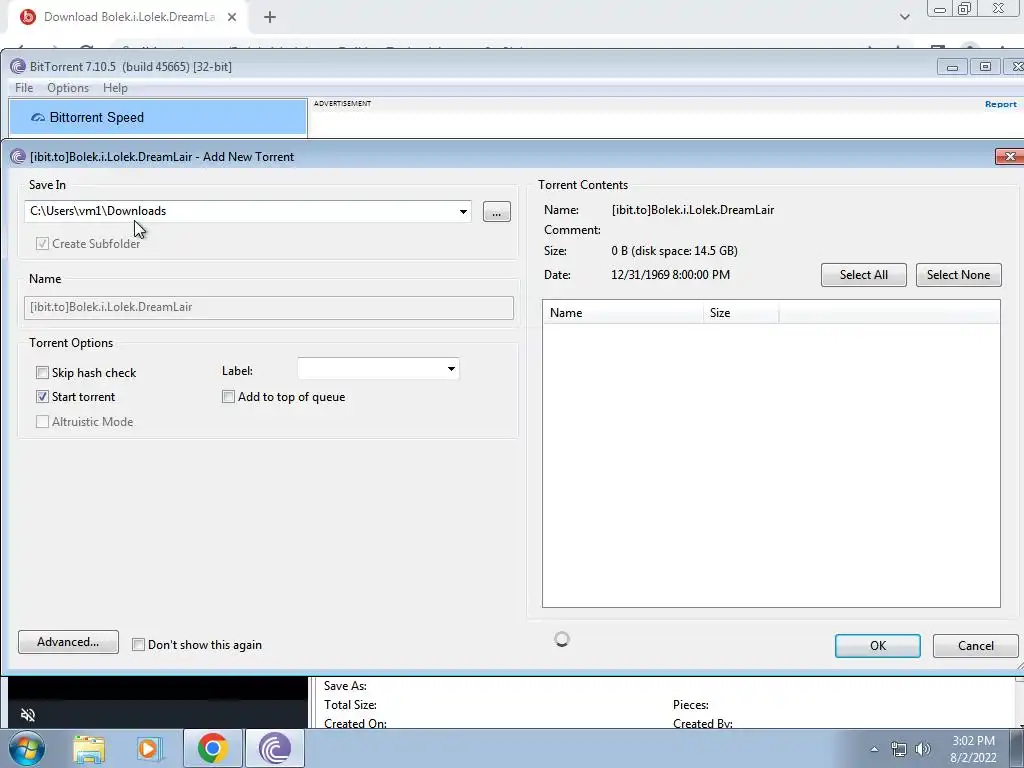Open network status tray icon
Image resolution: width=1024 pixels, height=768 pixels.
899,749
